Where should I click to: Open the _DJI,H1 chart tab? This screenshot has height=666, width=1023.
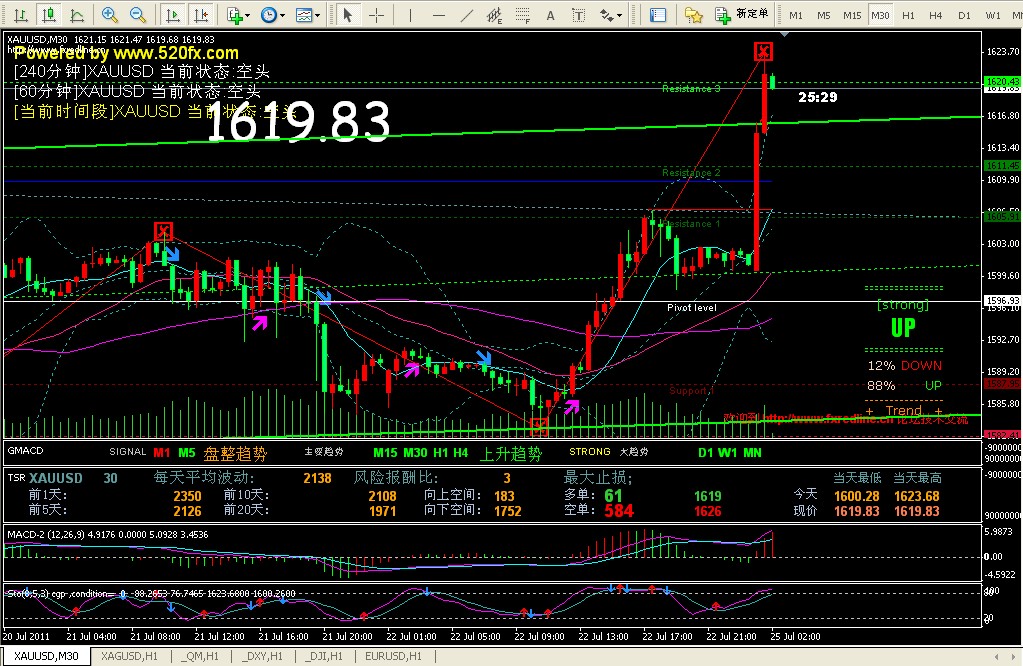(324, 656)
